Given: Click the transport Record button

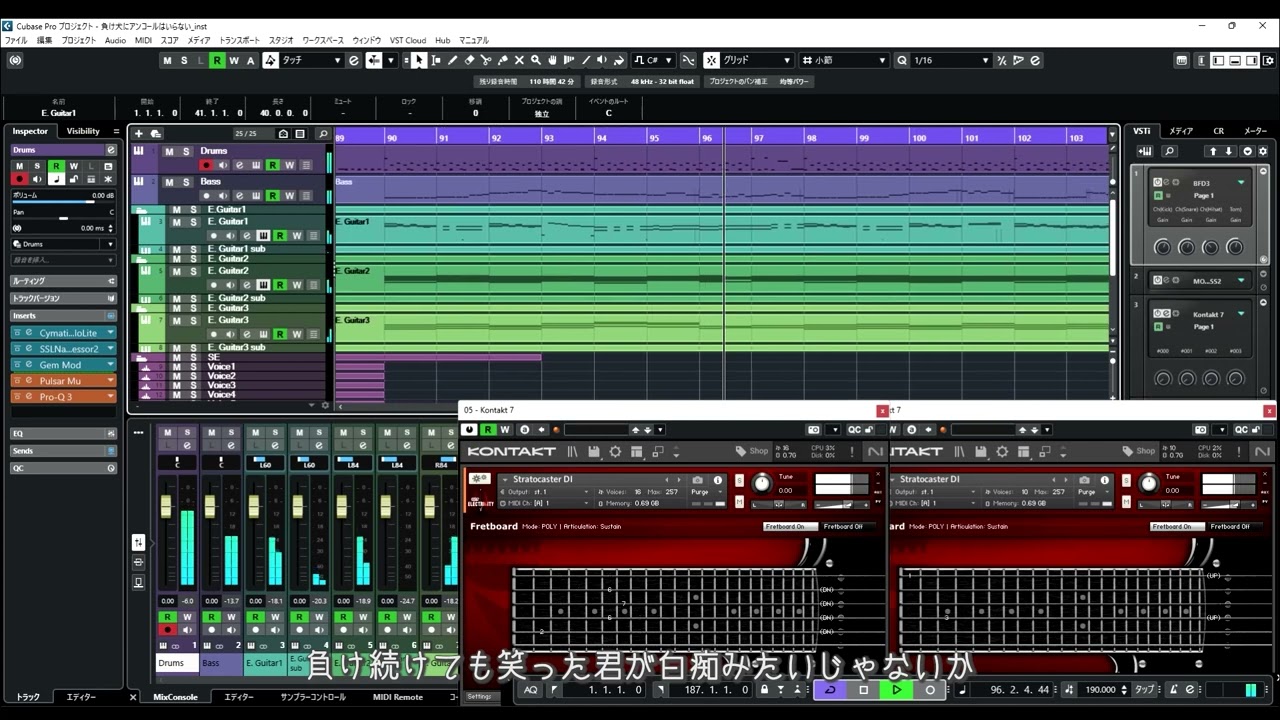Looking at the screenshot, I should [x=930, y=690].
